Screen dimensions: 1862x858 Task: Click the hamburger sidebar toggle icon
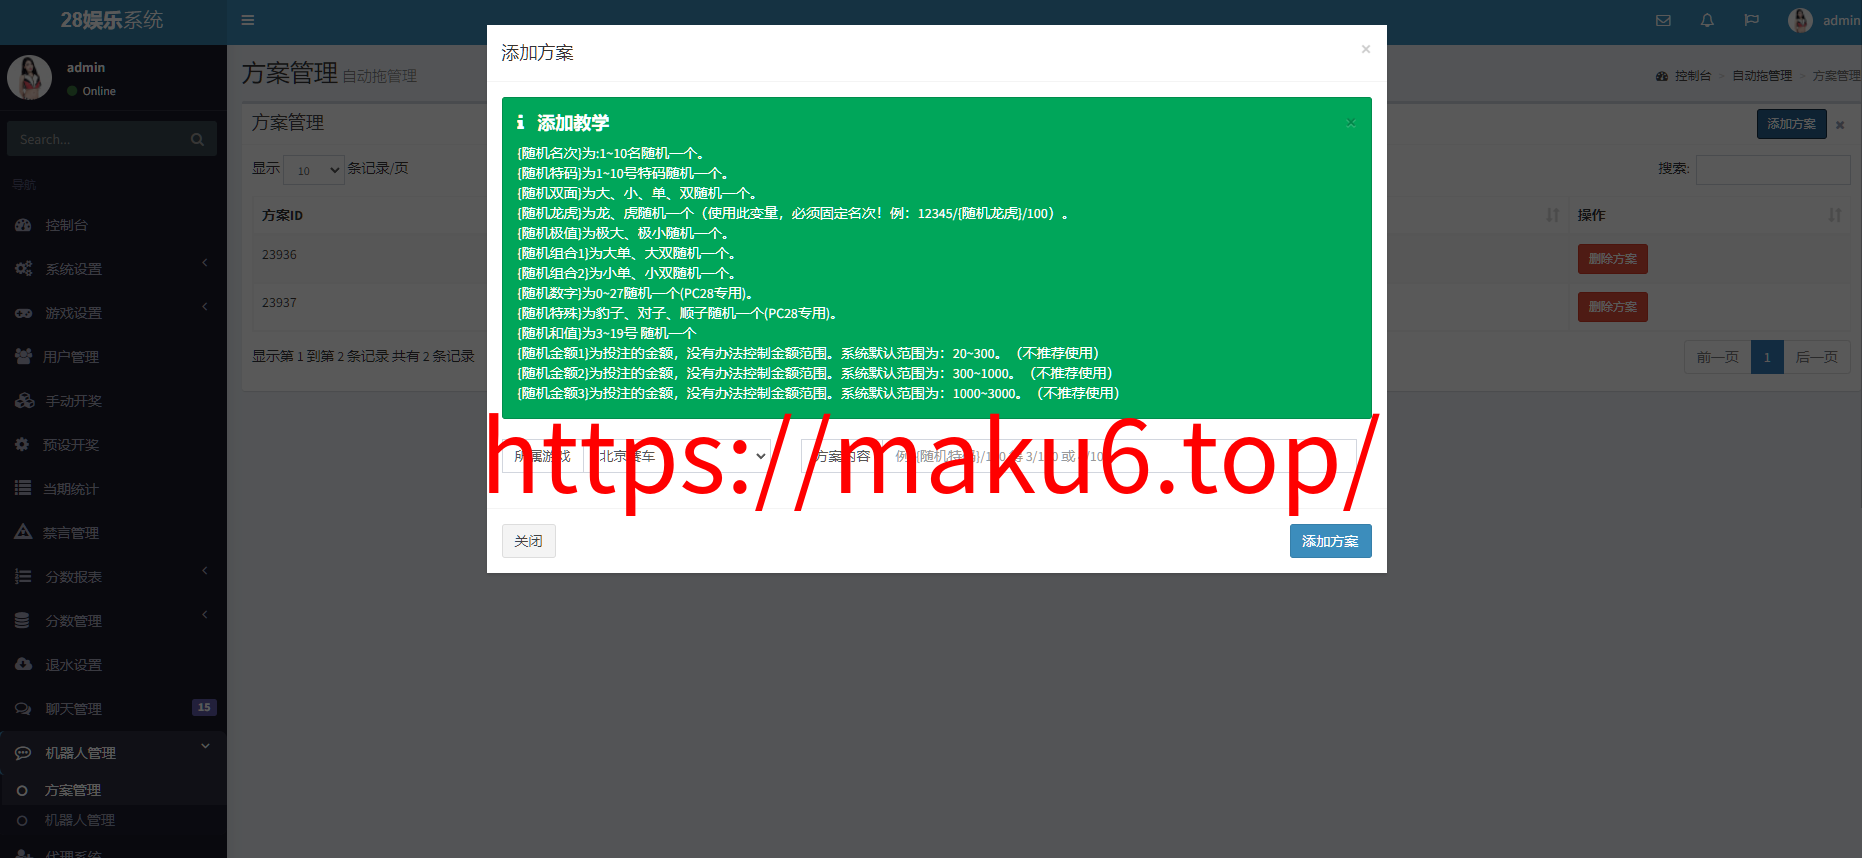(248, 20)
